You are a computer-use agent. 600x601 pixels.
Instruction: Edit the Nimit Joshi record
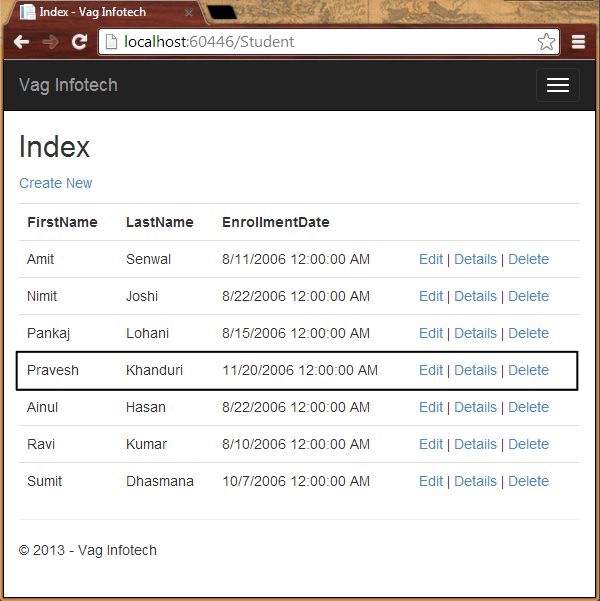click(x=431, y=296)
